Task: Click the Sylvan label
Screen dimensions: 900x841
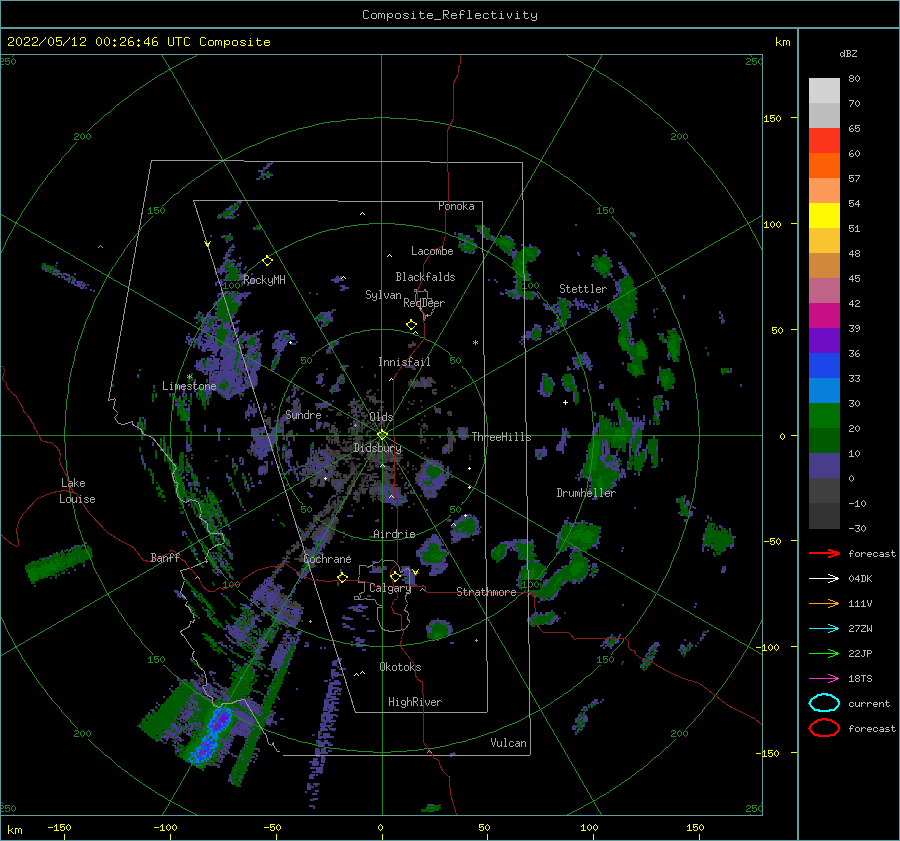Action: [x=383, y=296]
